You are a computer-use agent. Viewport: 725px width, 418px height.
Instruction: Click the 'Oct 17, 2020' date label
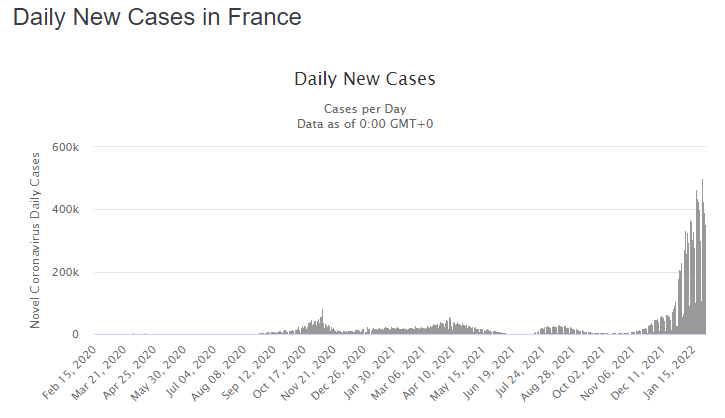click(280, 372)
